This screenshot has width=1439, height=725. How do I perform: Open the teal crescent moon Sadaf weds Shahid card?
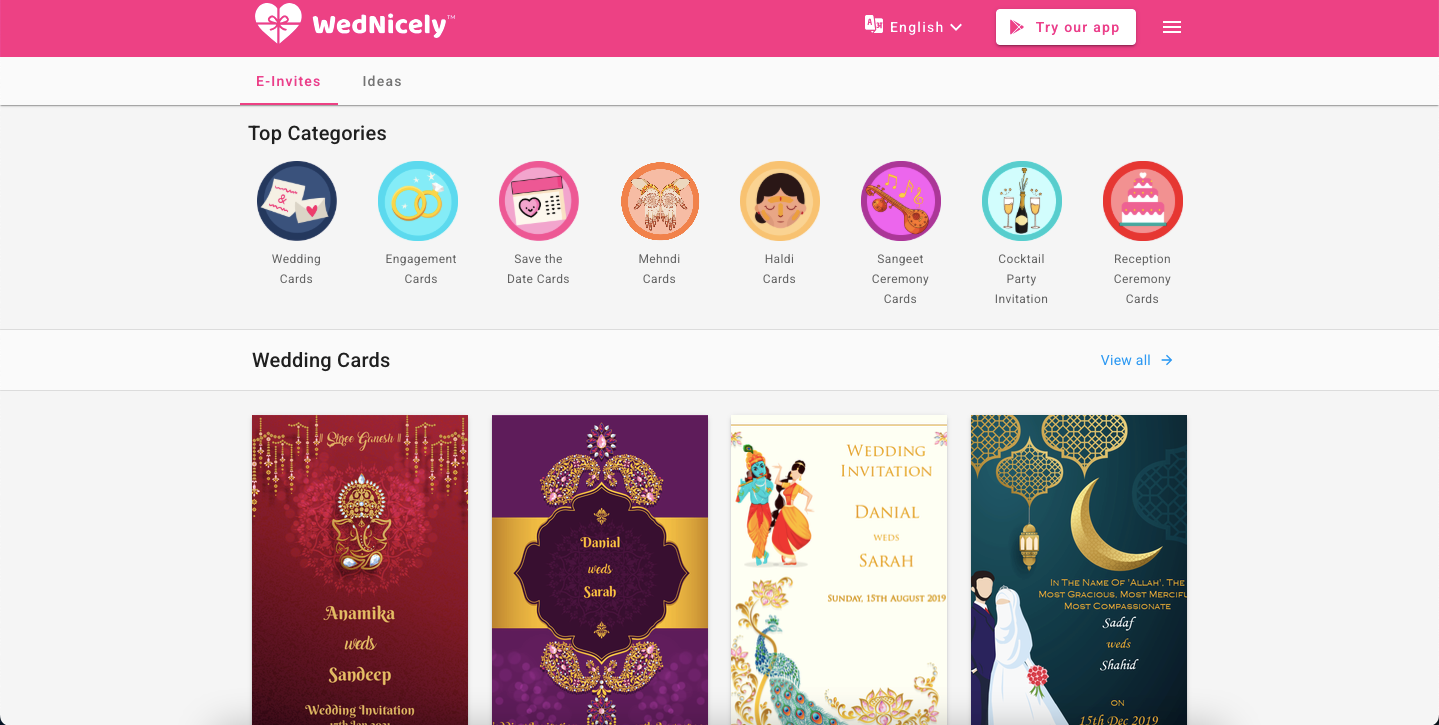(x=1079, y=570)
